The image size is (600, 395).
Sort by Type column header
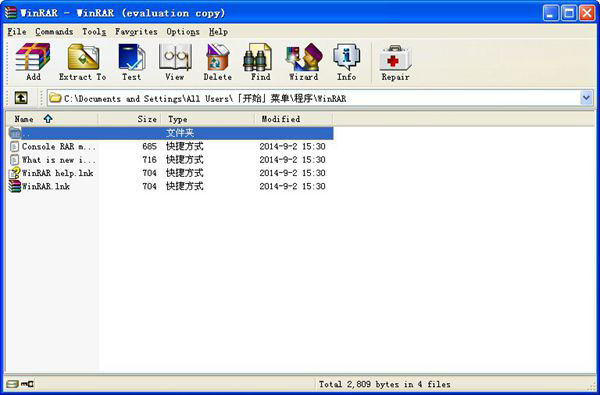click(x=208, y=119)
